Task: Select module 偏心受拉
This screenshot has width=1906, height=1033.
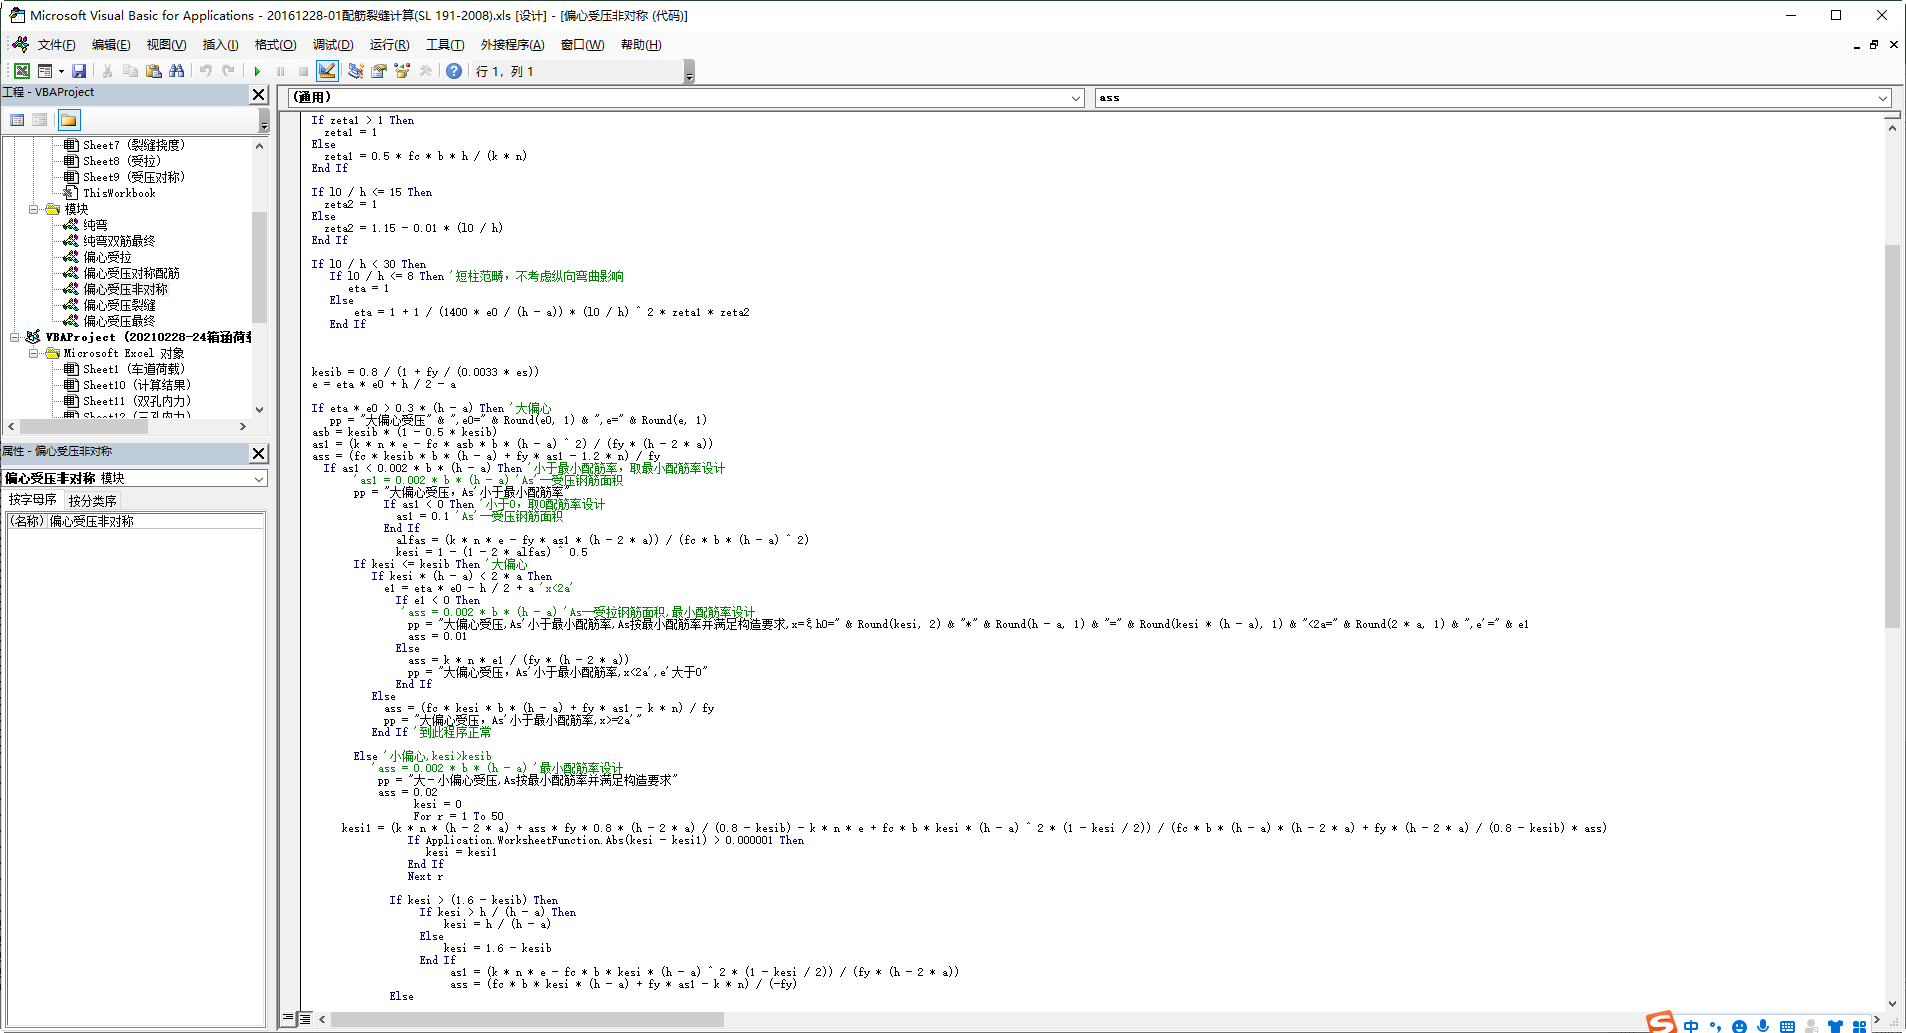Action: [107, 257]
